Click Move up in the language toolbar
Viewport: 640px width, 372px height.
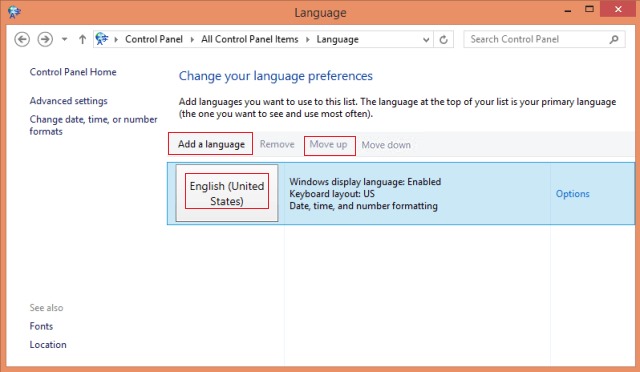click(329, 145)
